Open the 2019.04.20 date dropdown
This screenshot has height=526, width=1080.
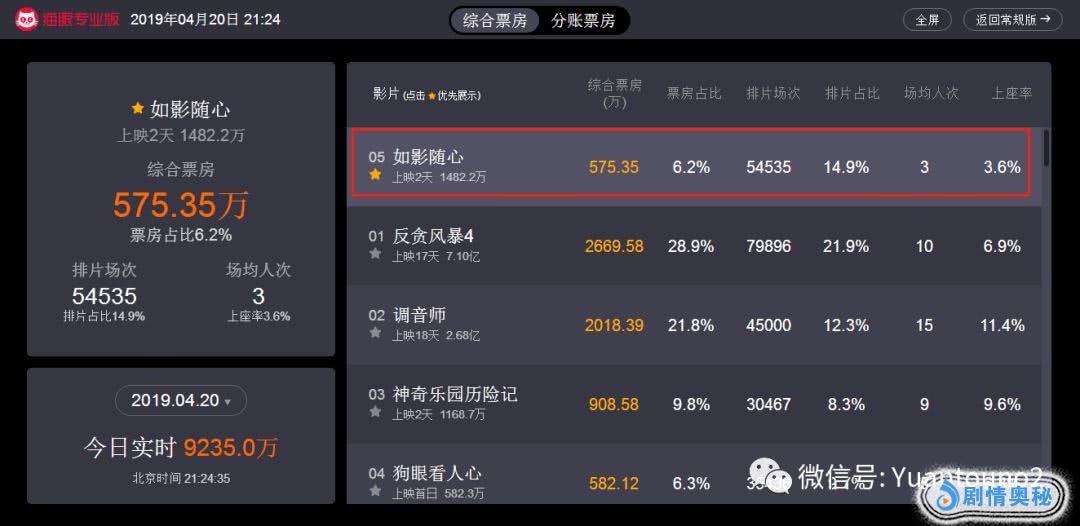[181, 401]
